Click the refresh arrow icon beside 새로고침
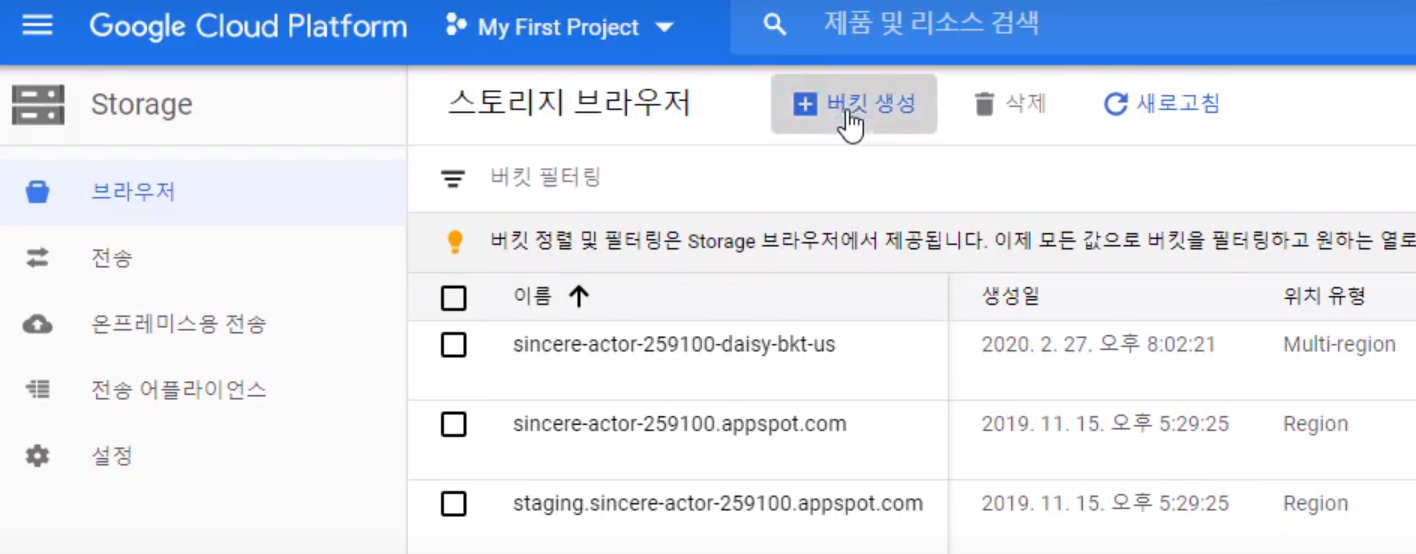The image size is (1416, 554). (1115, 104)
